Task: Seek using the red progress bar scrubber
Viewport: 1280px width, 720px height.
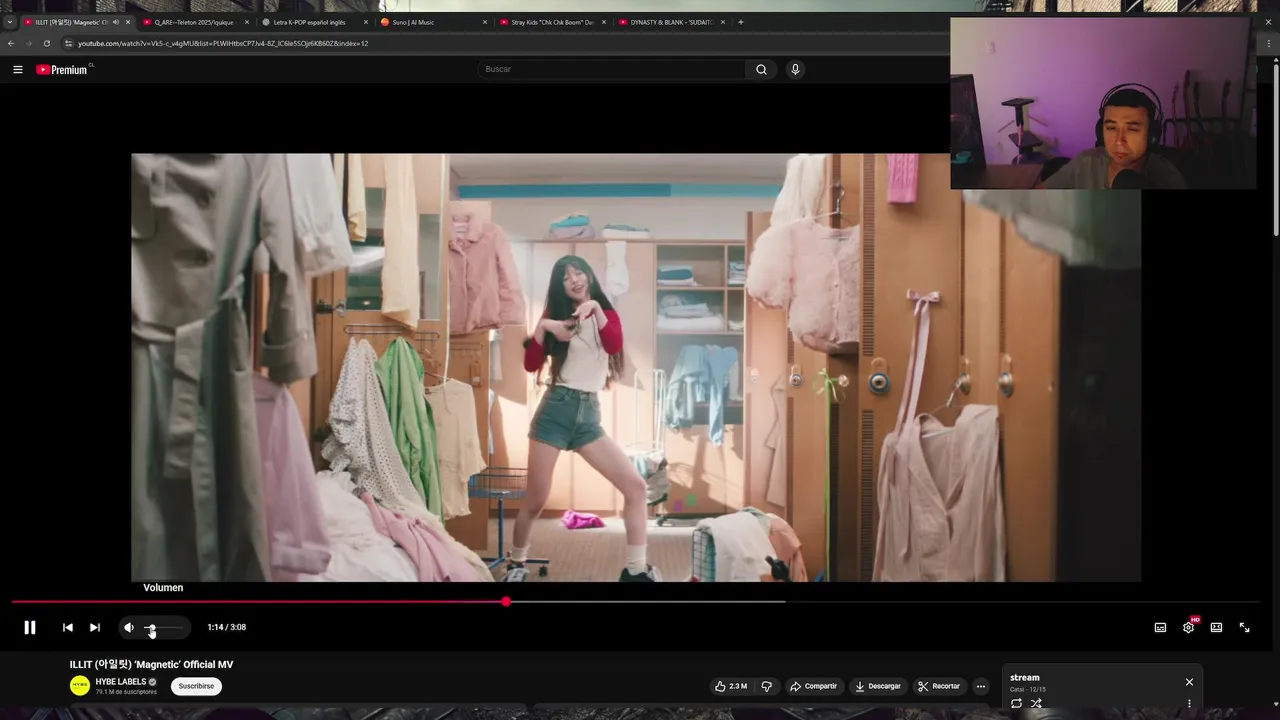Action: (506, 601)
